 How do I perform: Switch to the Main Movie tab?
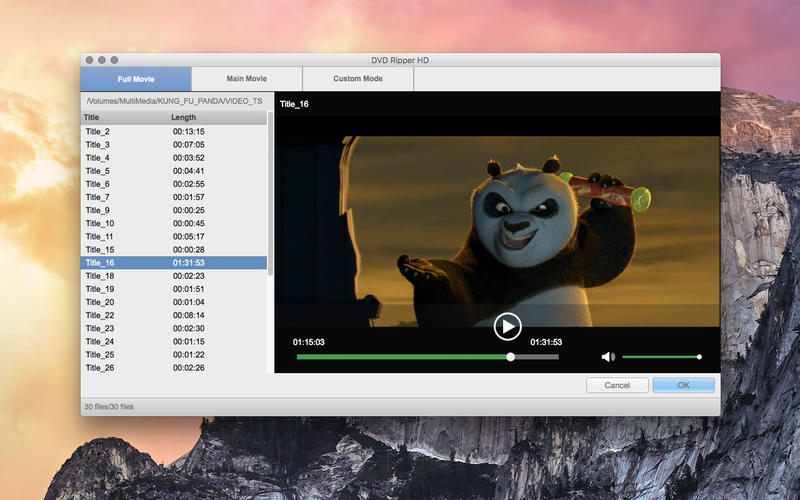(246, 79)
